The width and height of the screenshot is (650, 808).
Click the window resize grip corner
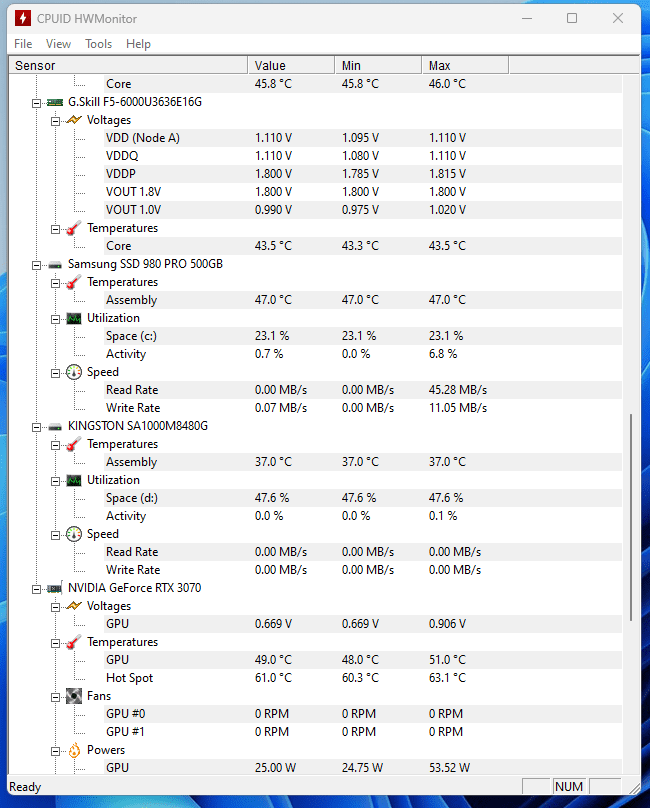point(635,788)
